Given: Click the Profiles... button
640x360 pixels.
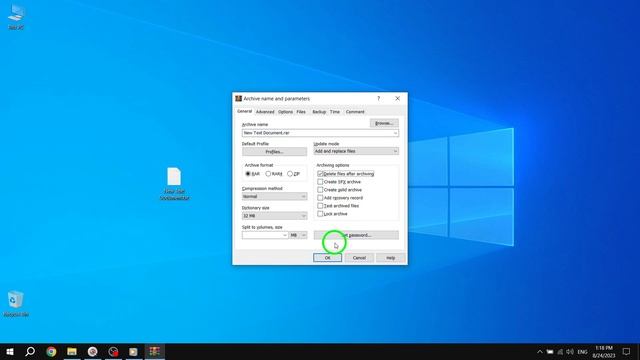Looking at the screenshot, I should (x=274, y=152).
